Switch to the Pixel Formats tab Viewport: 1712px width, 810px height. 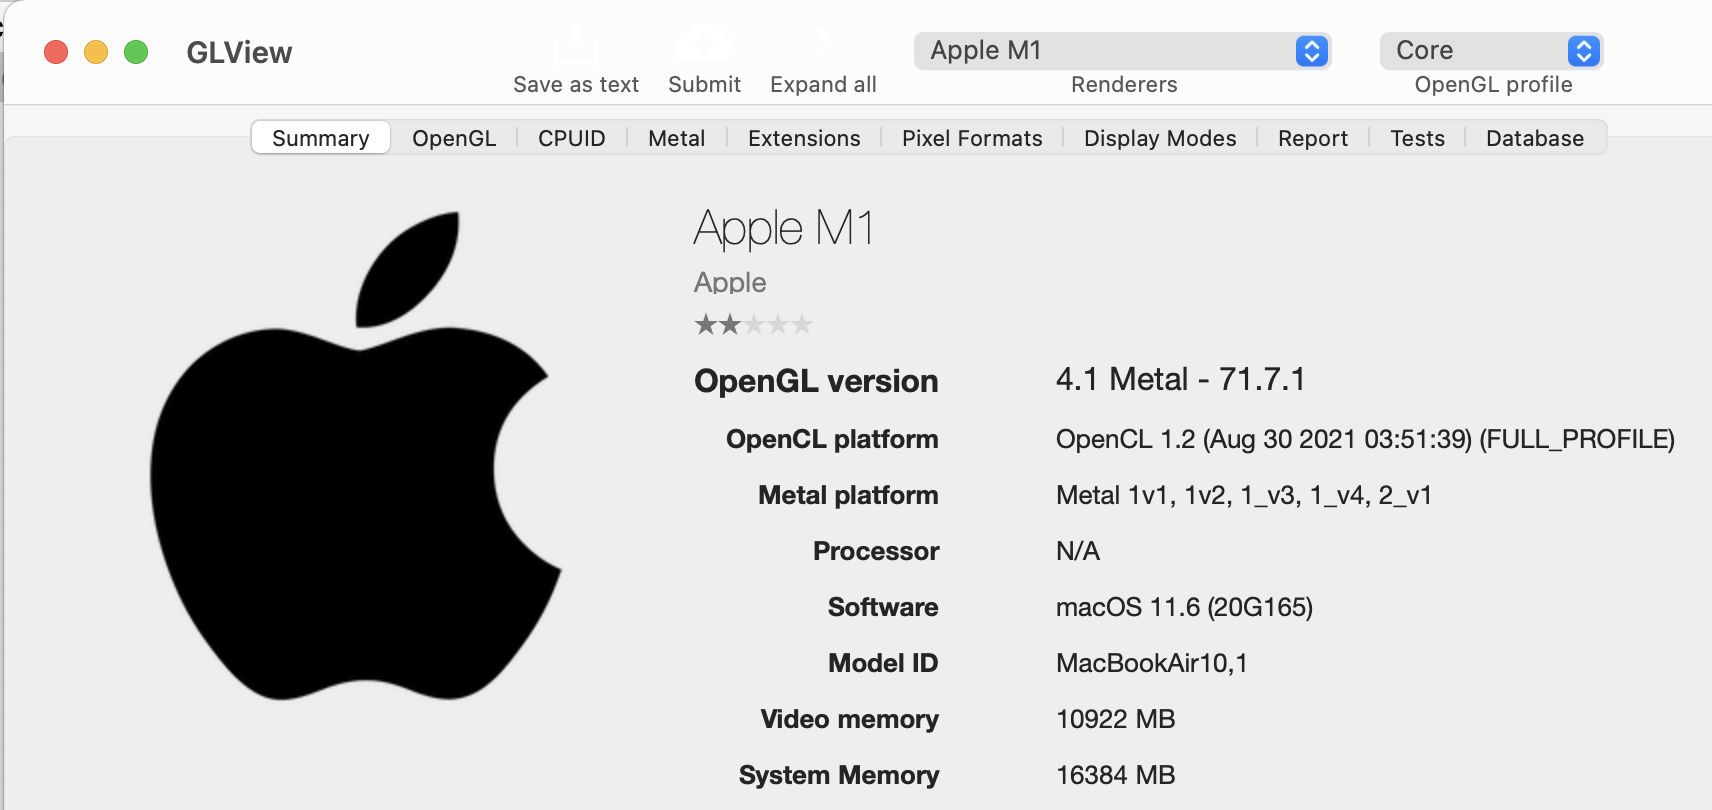click(971, 138)
